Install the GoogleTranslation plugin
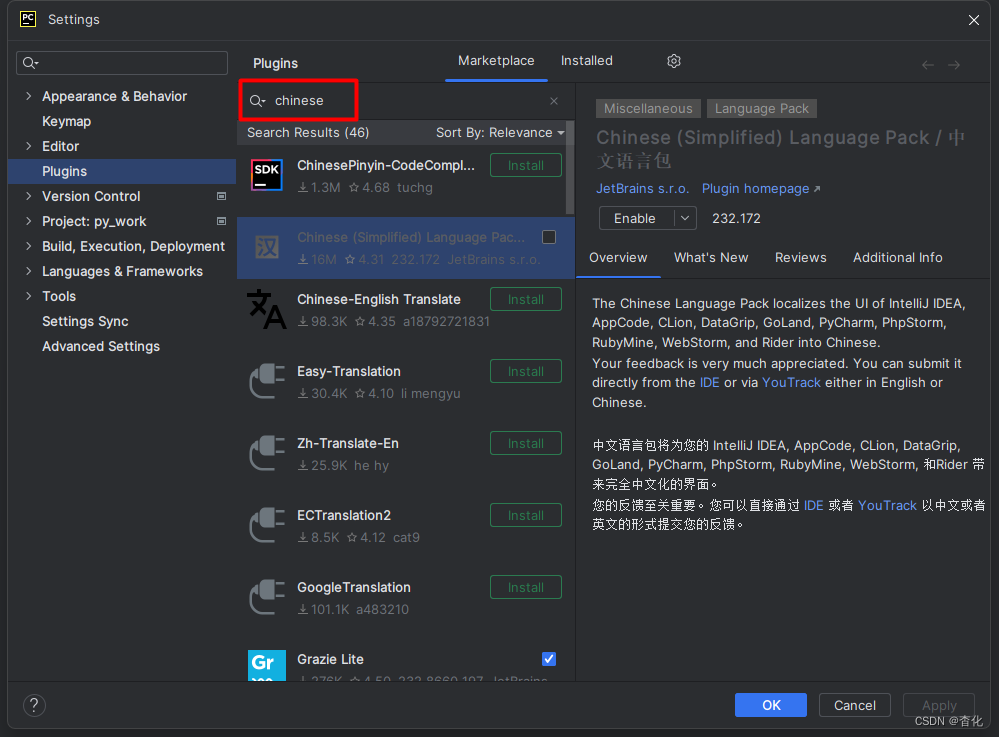The height and width of the screenshot is (737, 999). click(x=526, y=587)
